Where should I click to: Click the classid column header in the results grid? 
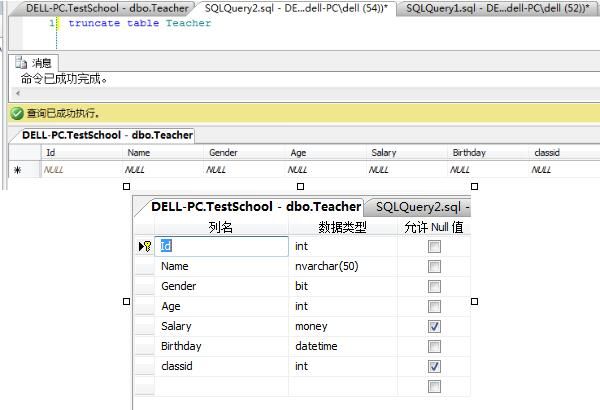(565, 153)
